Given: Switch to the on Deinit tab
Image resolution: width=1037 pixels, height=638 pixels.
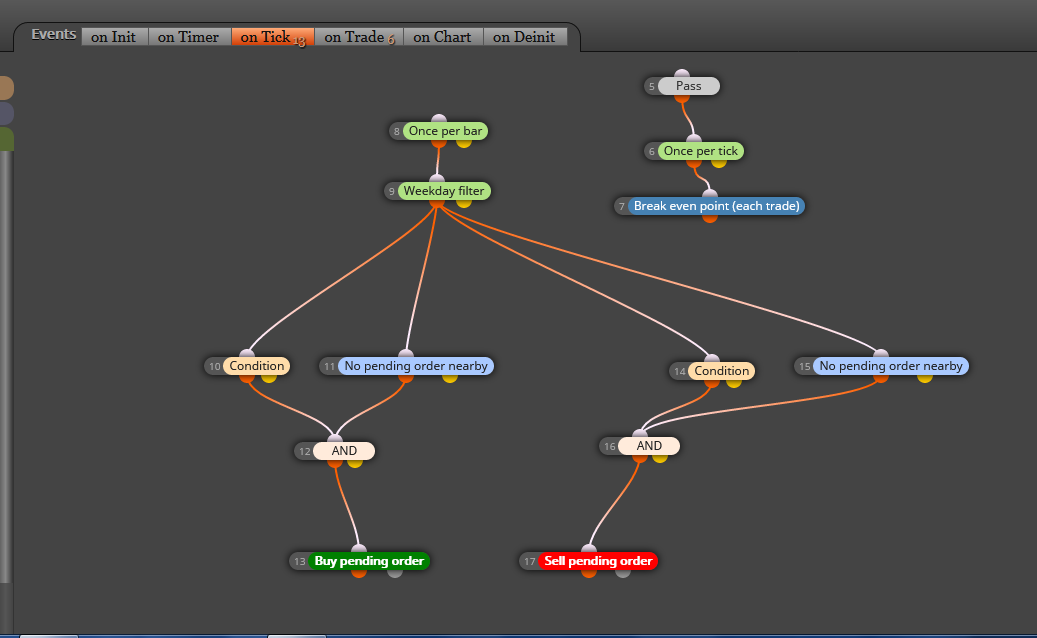Looking at the screenshot, I should coord(524,37).
